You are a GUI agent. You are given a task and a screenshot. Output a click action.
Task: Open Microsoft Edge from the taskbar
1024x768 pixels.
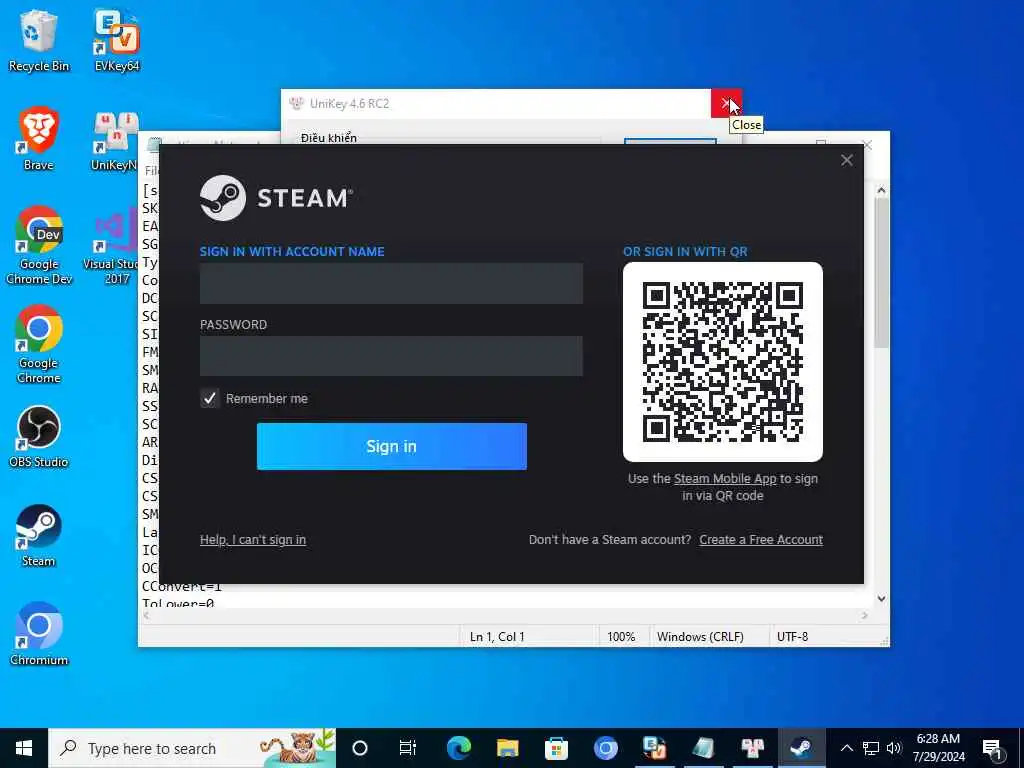[458, 748]
